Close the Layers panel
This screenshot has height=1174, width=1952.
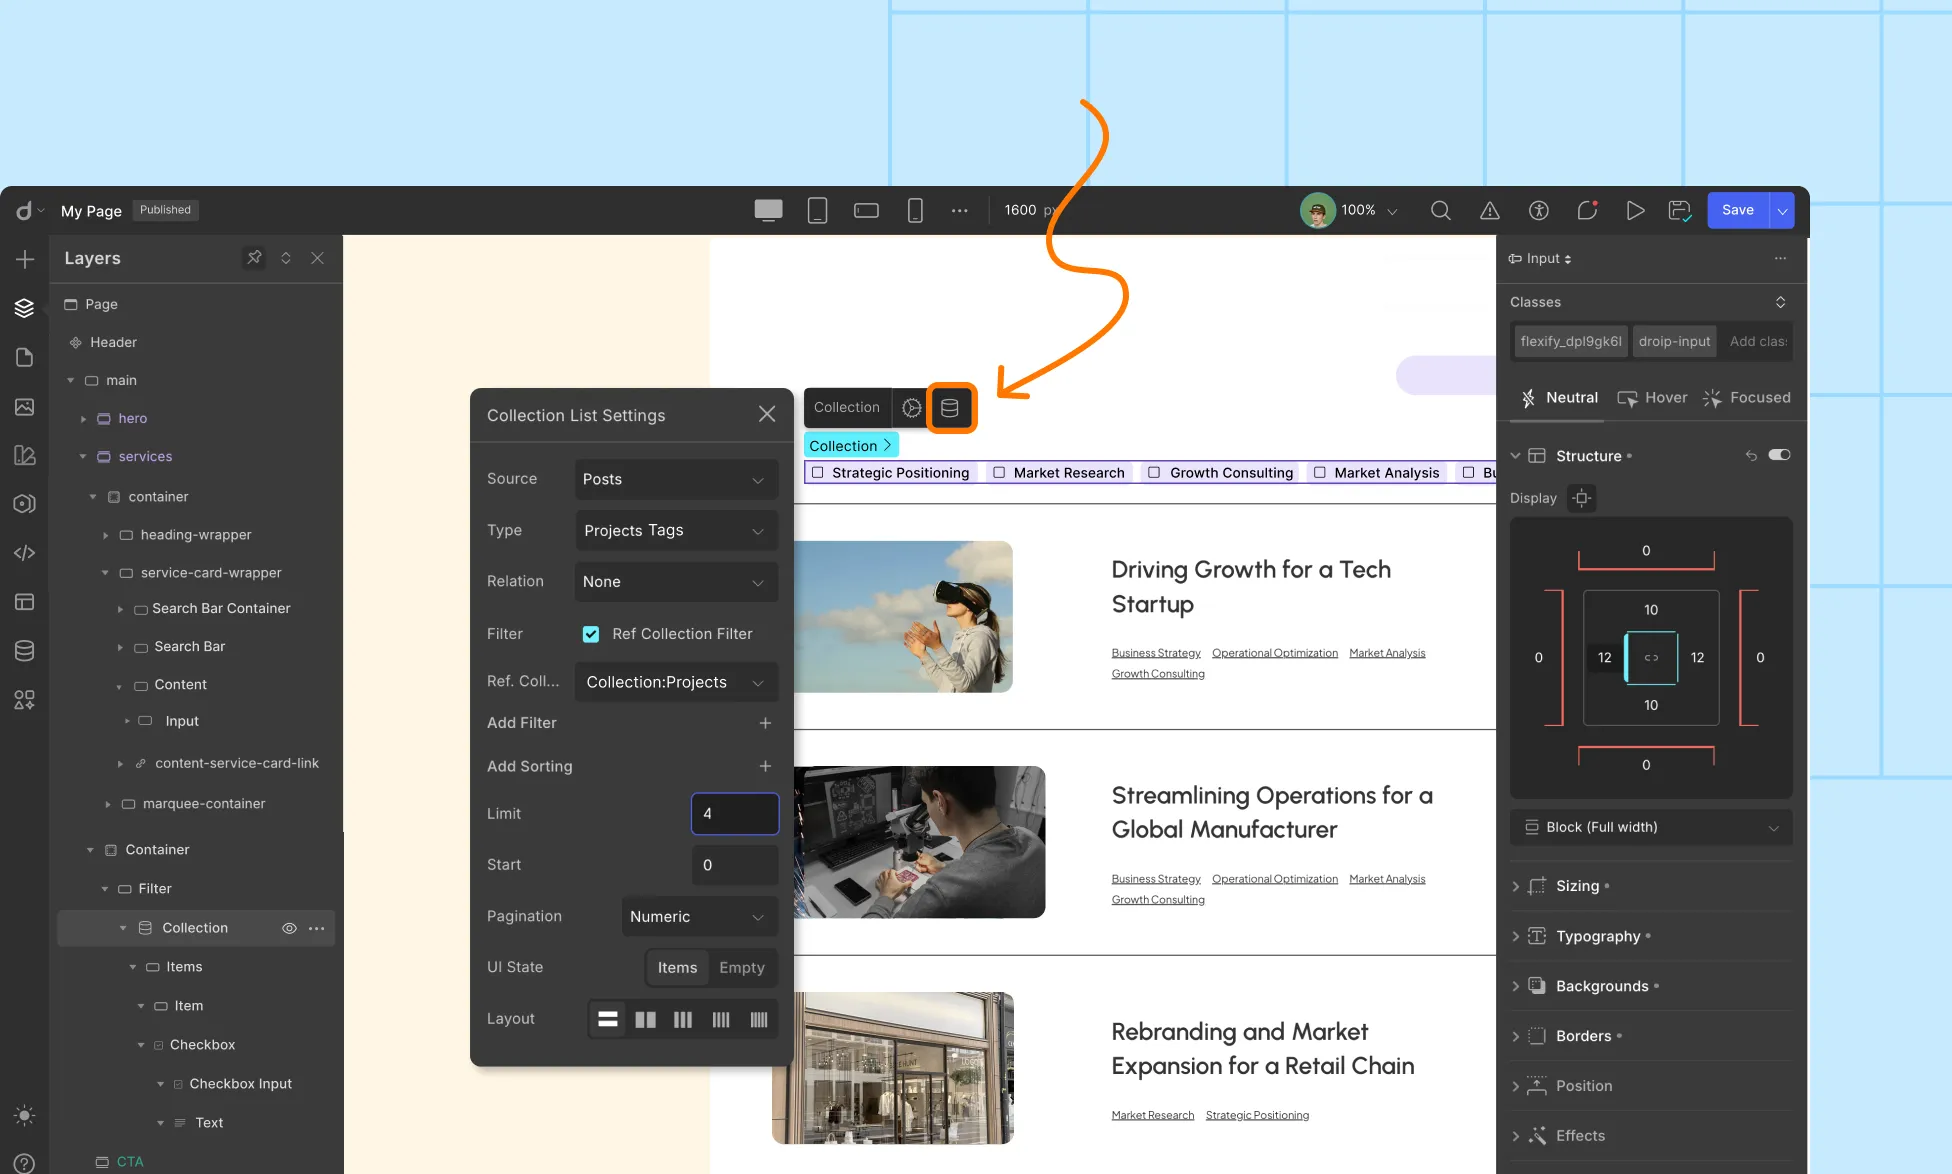tap(317, 258)
